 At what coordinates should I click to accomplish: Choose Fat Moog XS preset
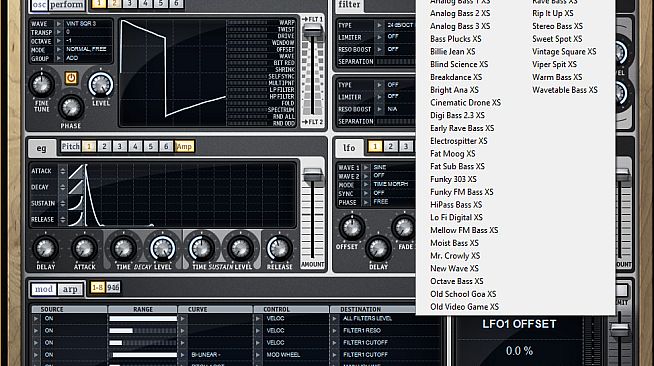[x=453, y=154]
